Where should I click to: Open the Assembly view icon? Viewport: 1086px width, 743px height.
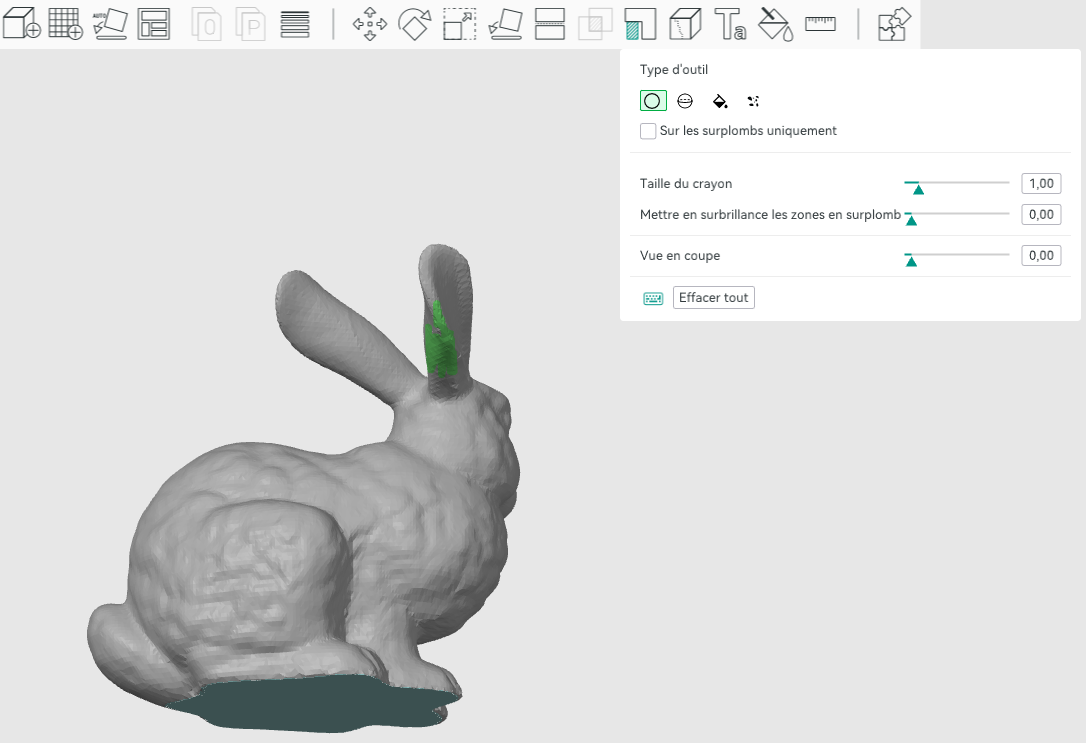894,24
